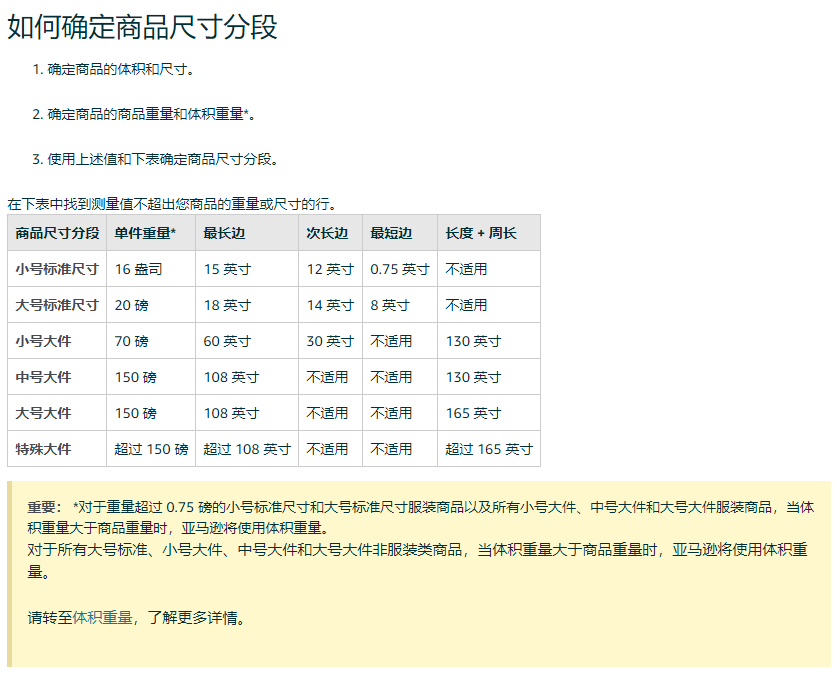Click the heading 如何确定商品尺寸分段
The width and height of the screenshot is (835, 683).
(142, 27)
